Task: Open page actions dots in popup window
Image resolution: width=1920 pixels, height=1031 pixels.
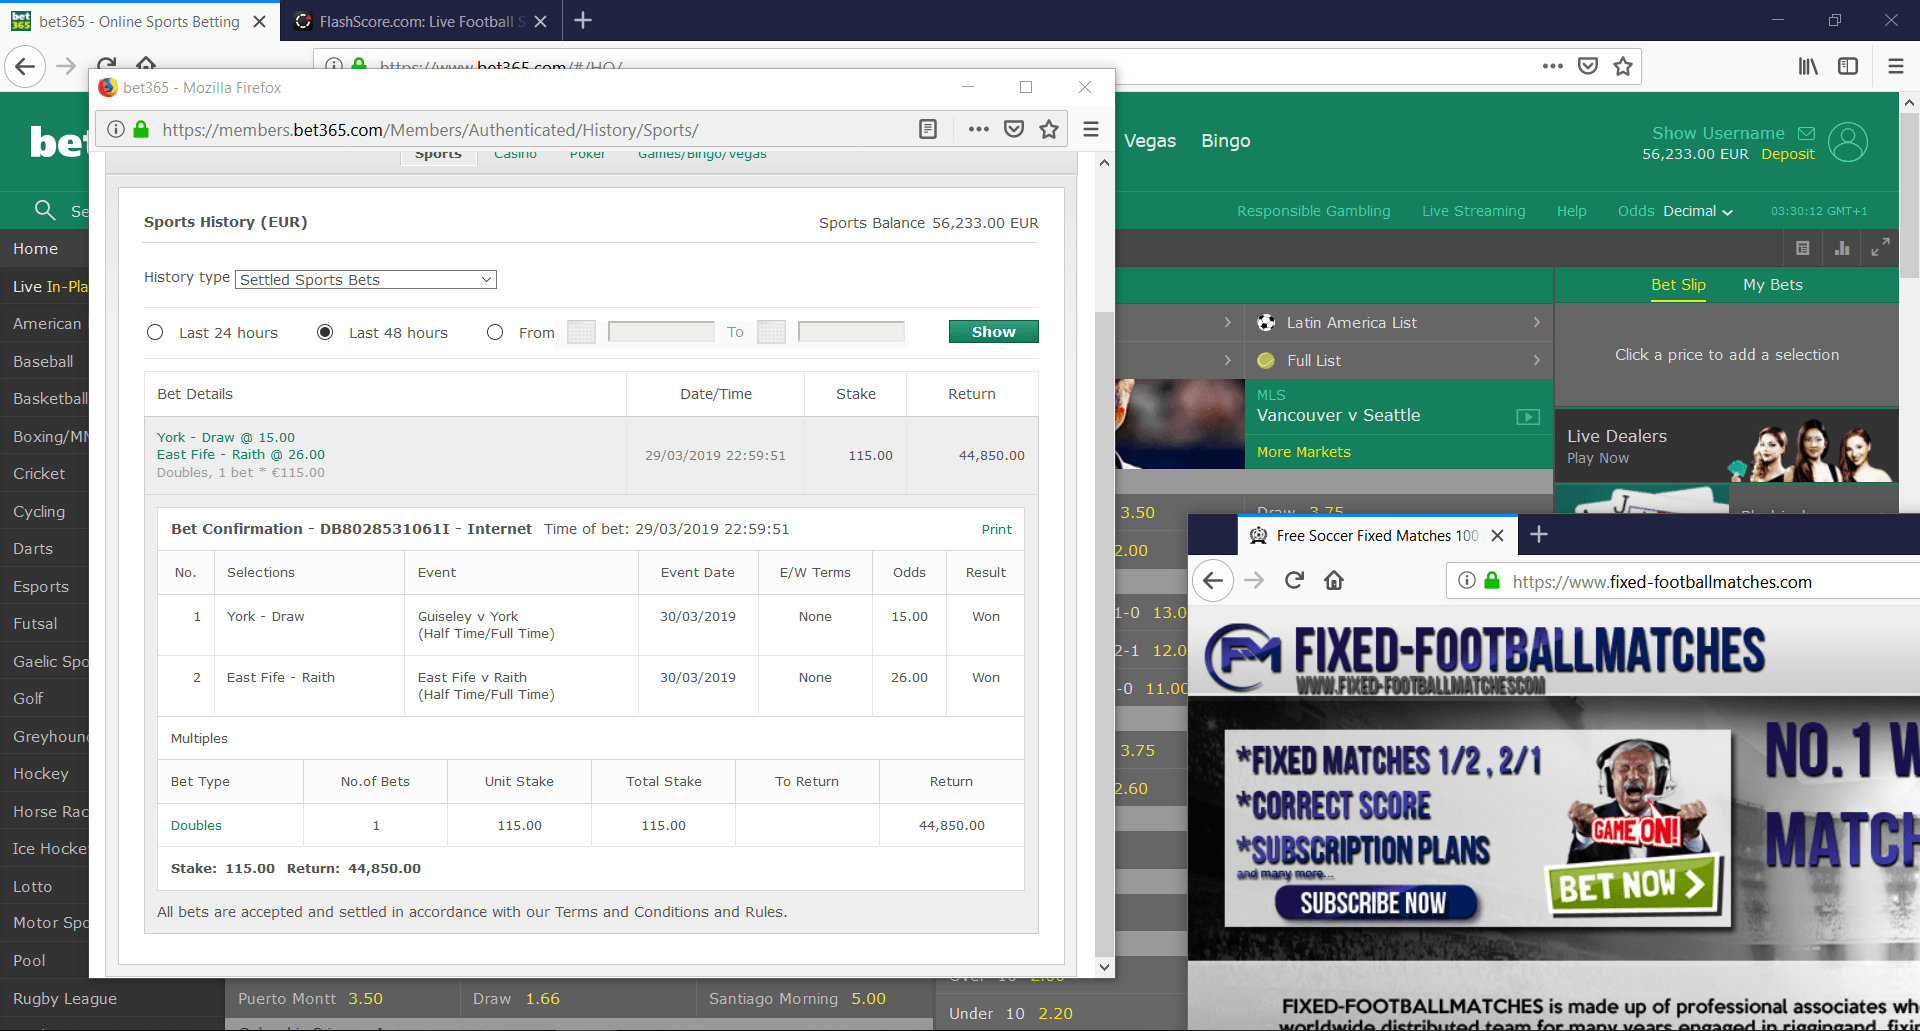Action: tap(978, 129)
